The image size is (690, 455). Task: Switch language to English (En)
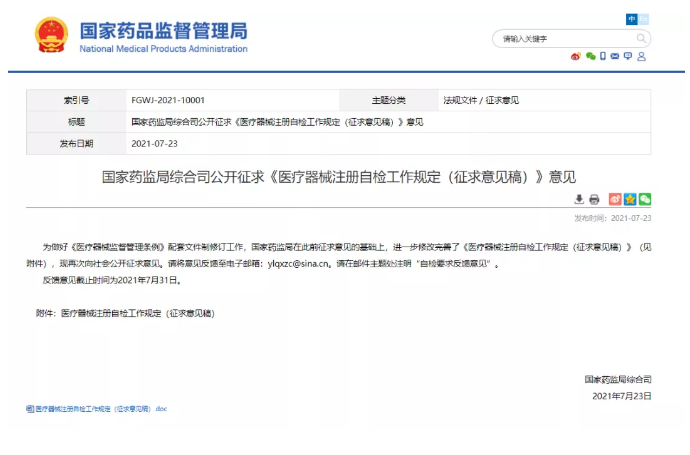click(643, 19)
